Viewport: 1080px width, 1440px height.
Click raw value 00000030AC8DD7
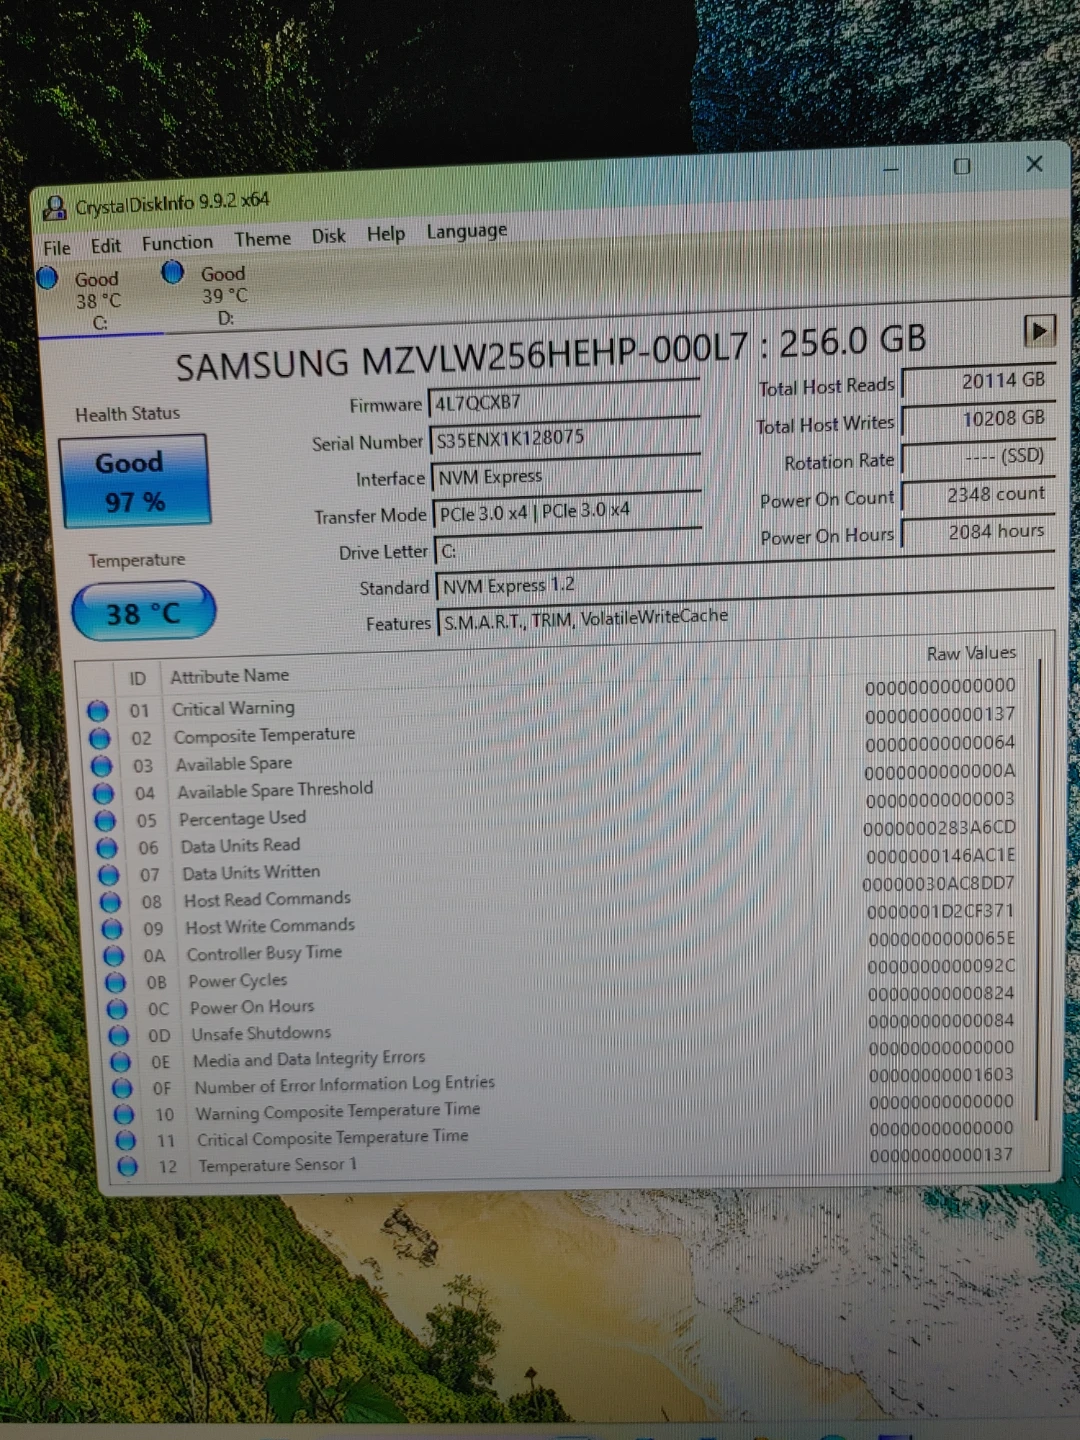coord(938,883)
